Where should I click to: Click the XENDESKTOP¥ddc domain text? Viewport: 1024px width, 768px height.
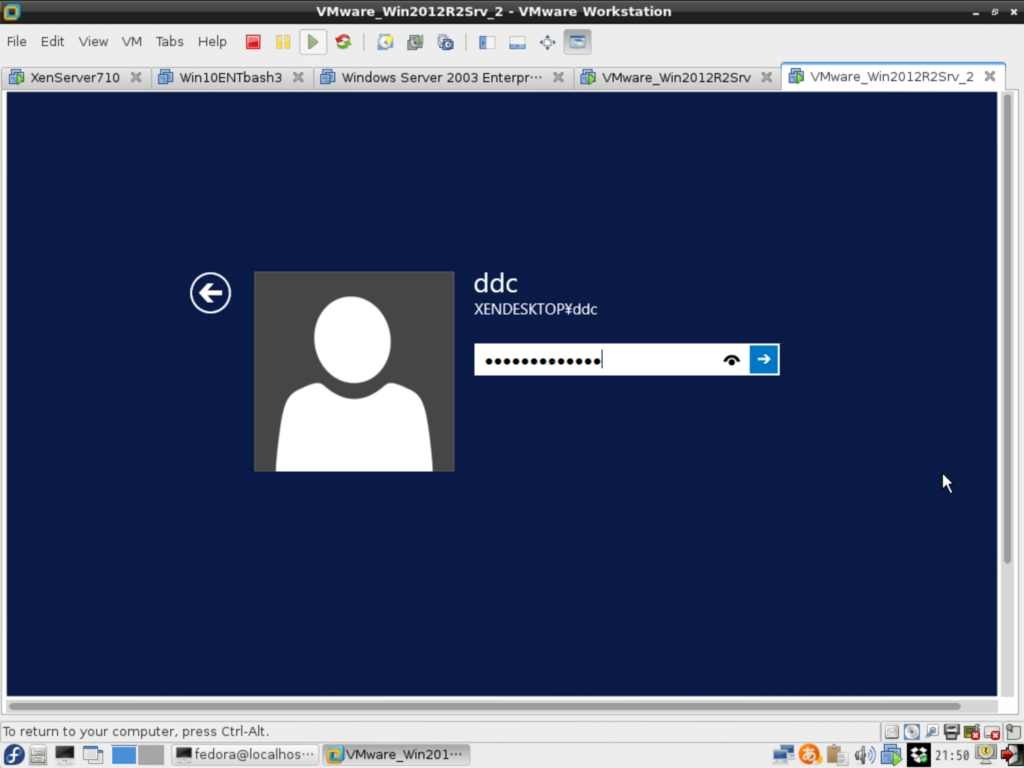point(536,310)
